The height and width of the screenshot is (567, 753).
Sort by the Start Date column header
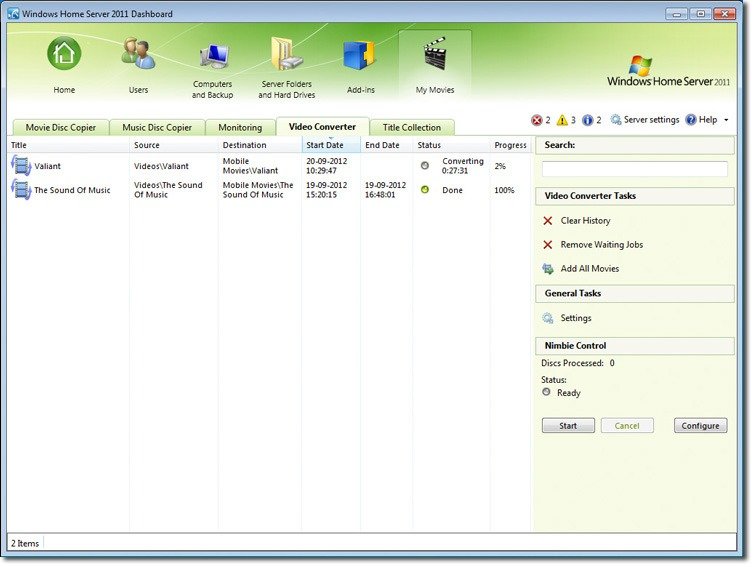[x=331, y=145]
